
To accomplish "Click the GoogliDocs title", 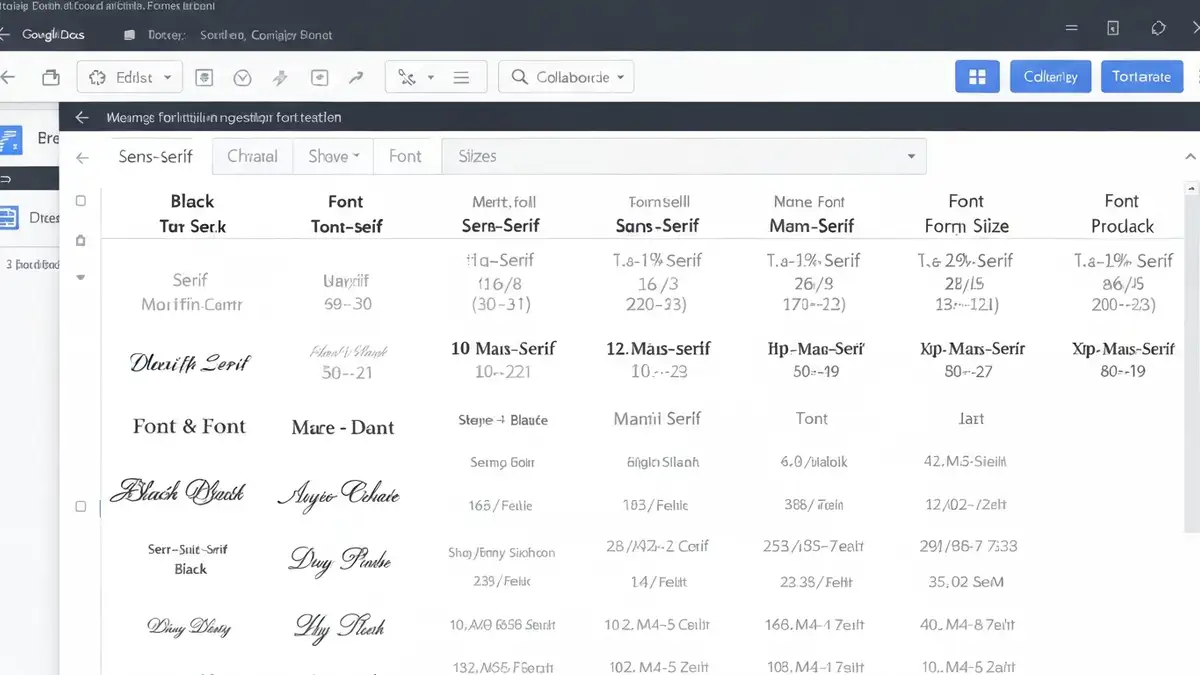I will click(52, 34).
